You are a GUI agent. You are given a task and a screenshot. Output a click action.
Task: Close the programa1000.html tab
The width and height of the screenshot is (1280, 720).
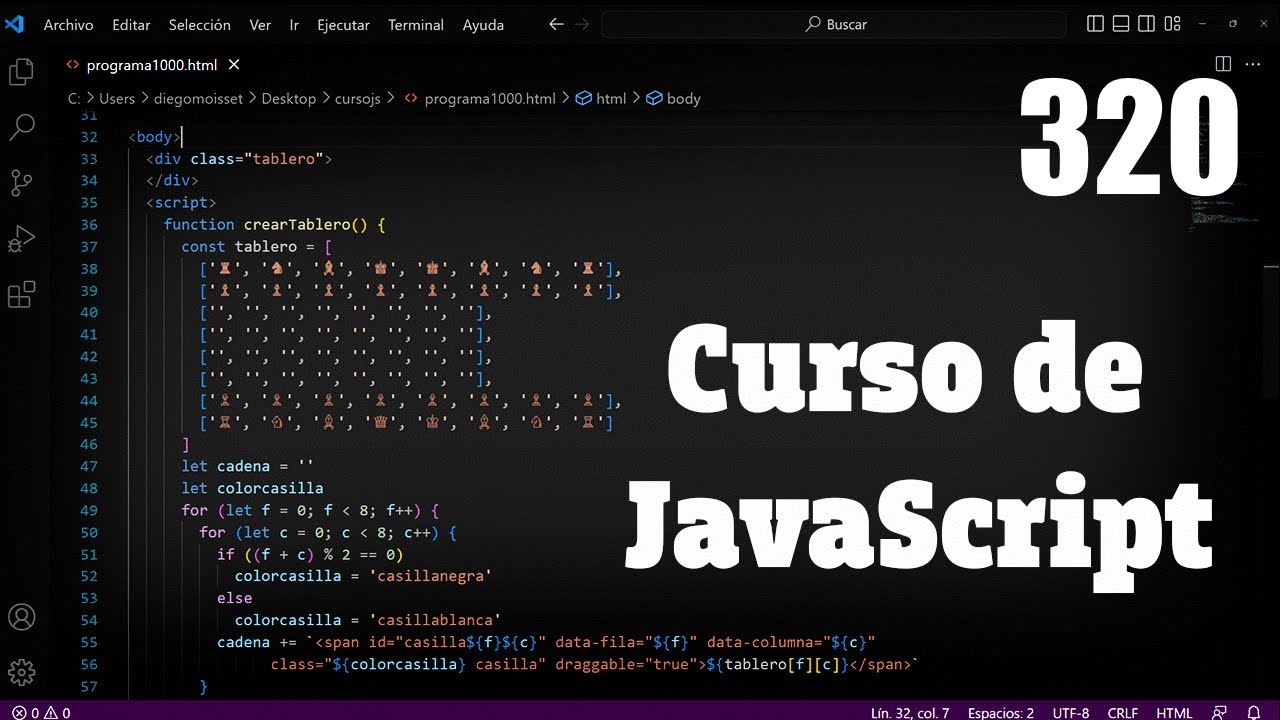(x=234, y=65)
